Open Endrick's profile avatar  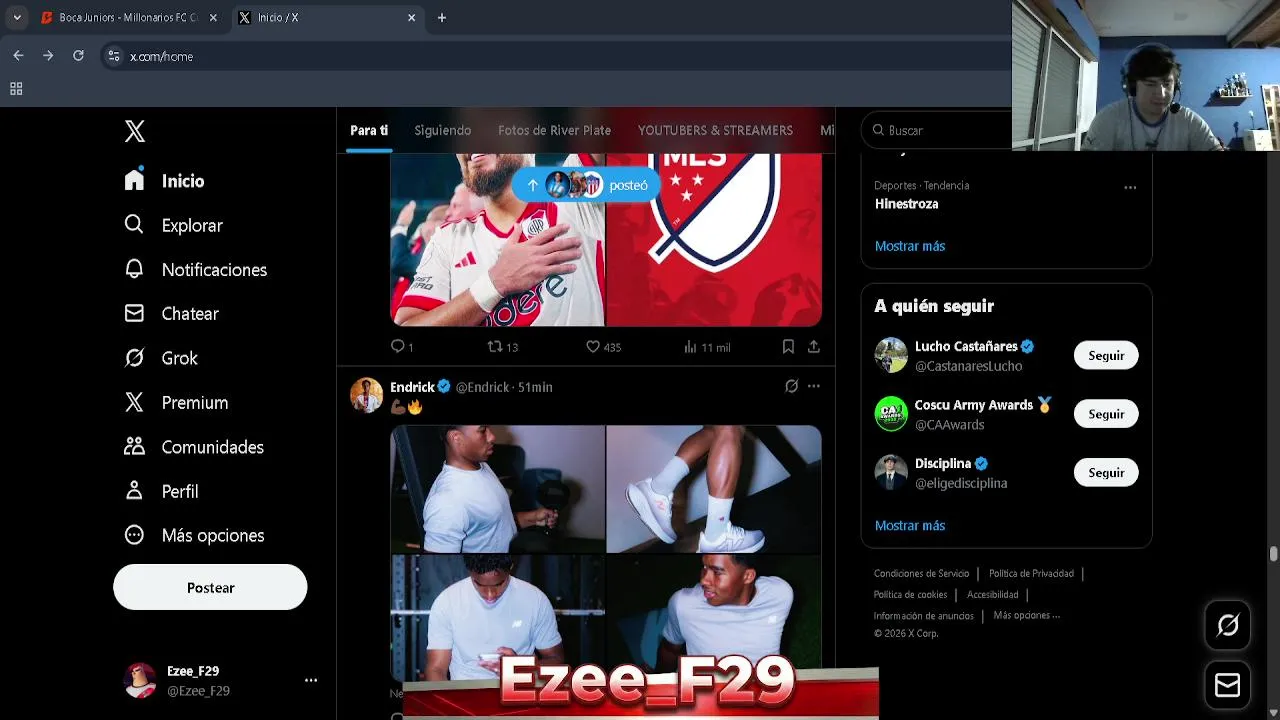click(366, 395)
